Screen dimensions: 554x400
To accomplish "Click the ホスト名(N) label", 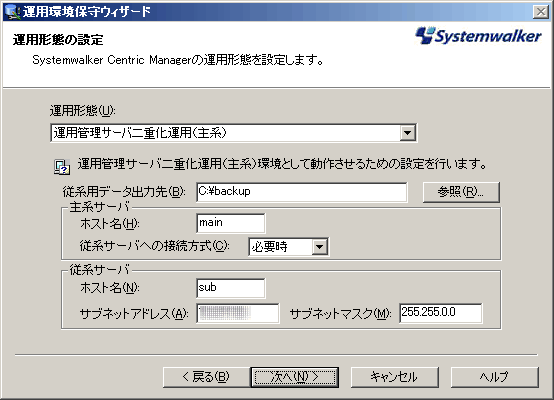I will 110,288.
